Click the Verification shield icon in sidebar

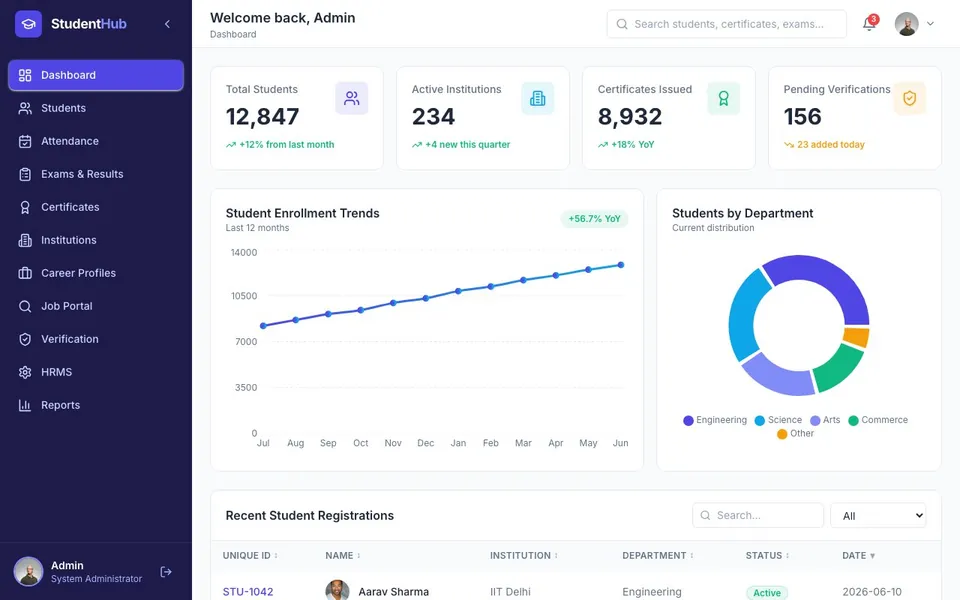pos(25,339)
